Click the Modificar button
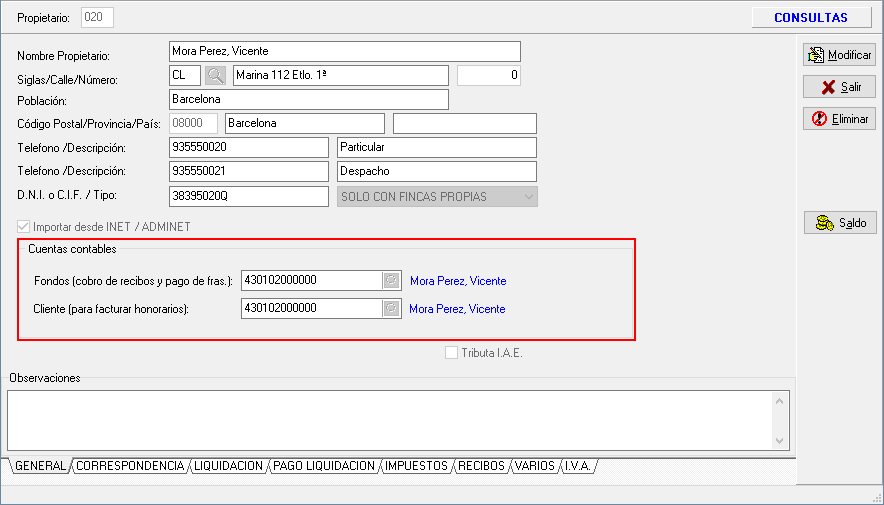 coord(839,55)
